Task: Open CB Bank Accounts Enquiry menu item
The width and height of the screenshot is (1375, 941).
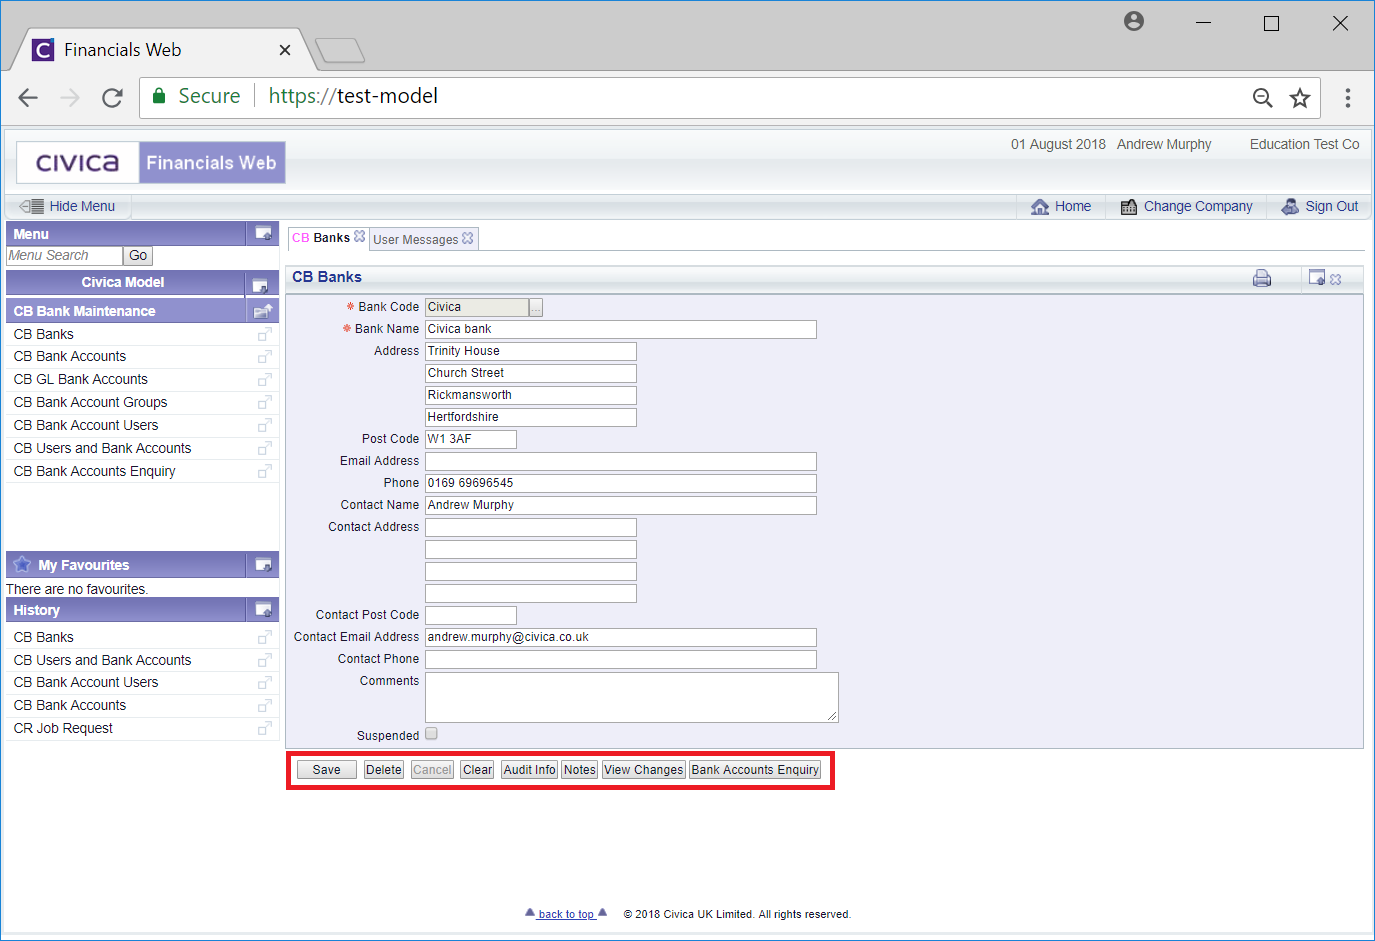Action: [94, 472]
